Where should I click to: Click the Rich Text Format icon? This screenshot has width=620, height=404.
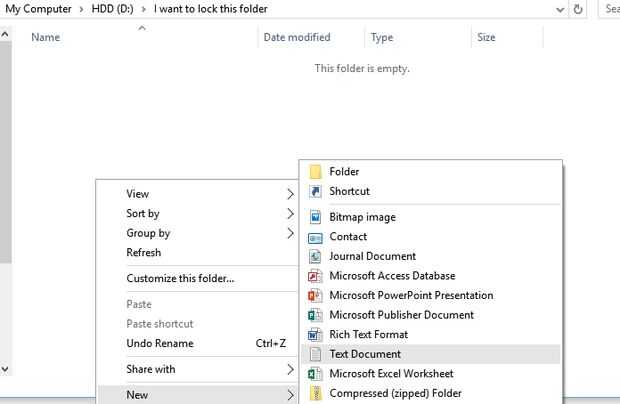[x=315, y=335]
